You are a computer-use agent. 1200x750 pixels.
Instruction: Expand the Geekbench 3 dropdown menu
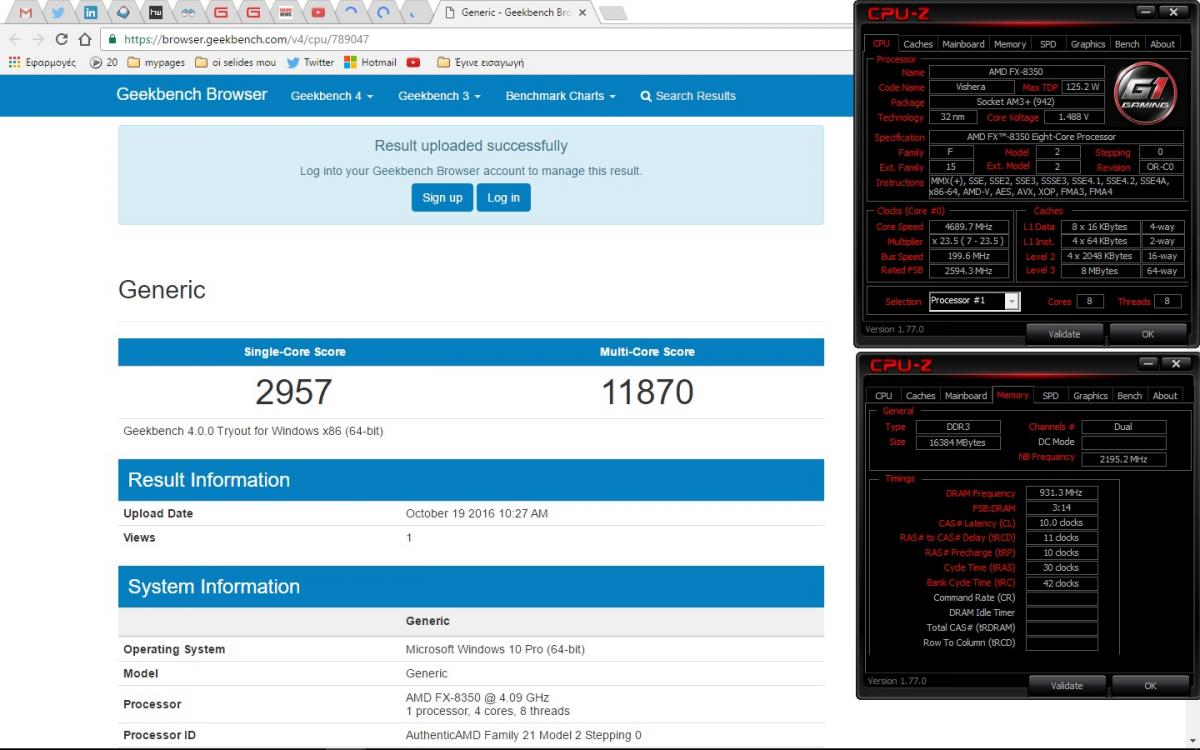click(439, 96)
